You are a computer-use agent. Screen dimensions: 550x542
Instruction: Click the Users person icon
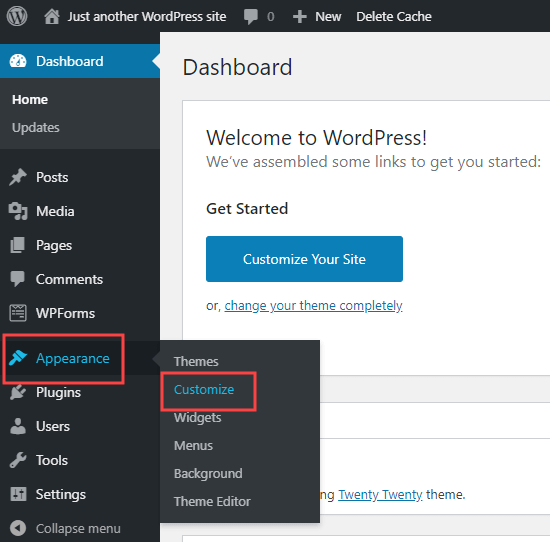point(18,426)
